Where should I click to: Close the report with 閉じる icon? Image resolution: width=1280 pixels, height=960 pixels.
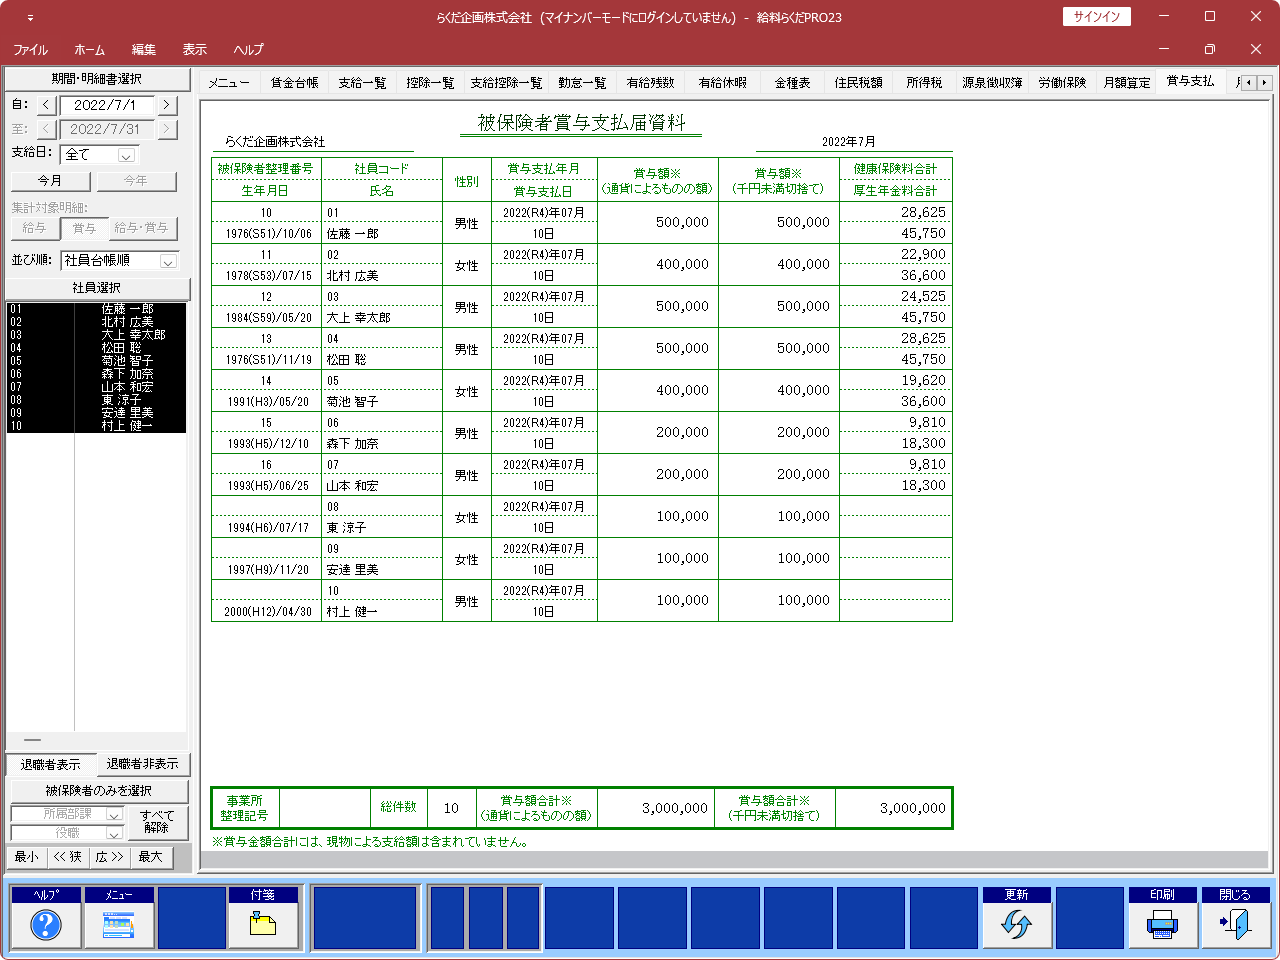[1235, 917]
